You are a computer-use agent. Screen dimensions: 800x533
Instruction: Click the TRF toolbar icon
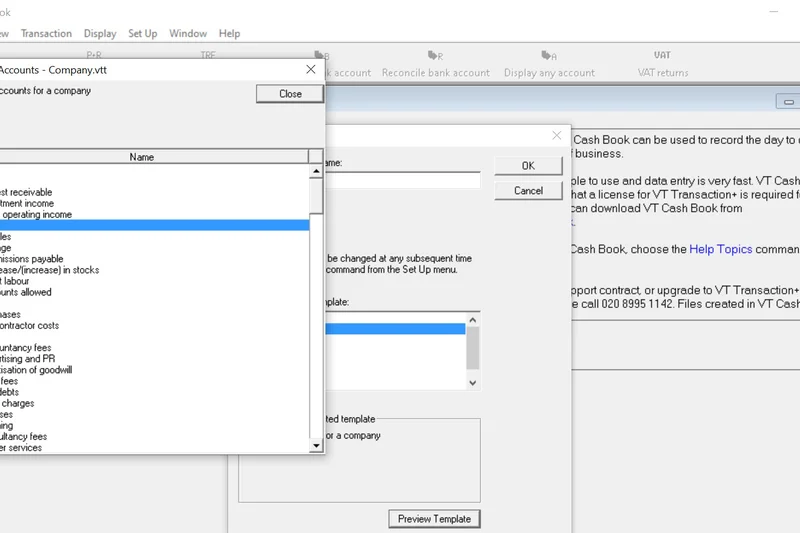coord(208,57)
